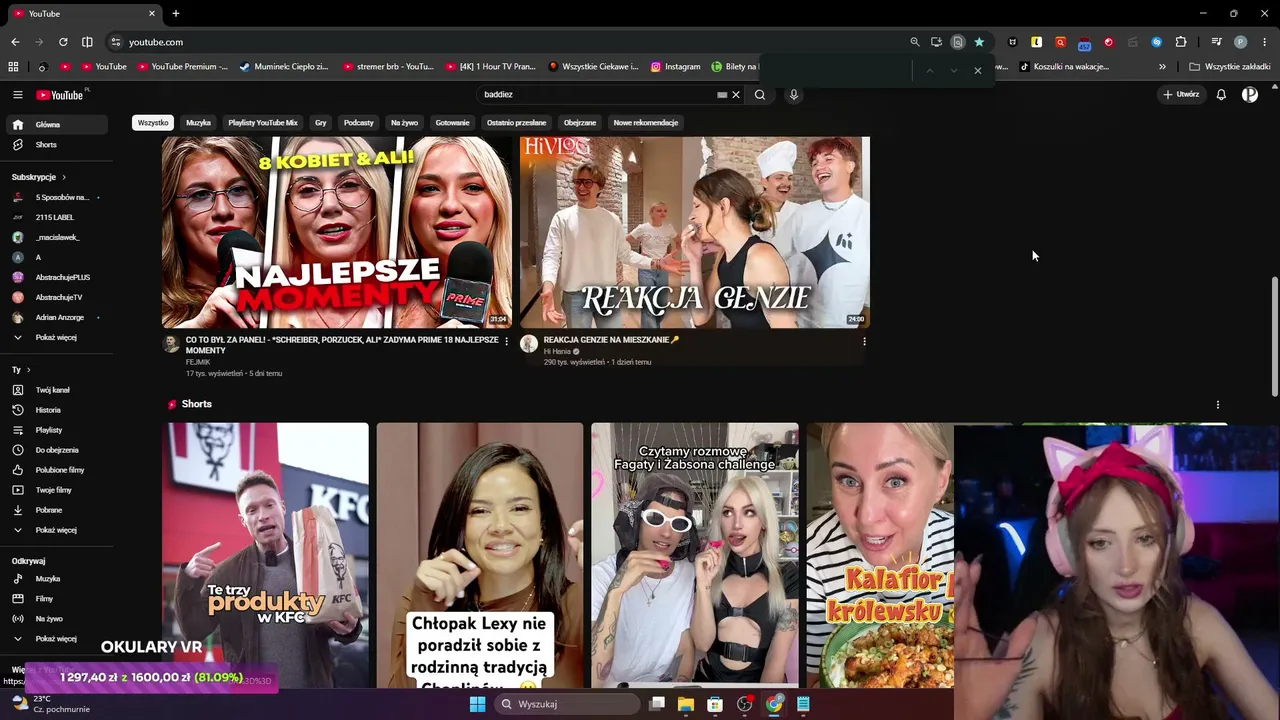Open Filmy under Odkrywaj
Screen dimensions: 1280x720
[55, 599]
